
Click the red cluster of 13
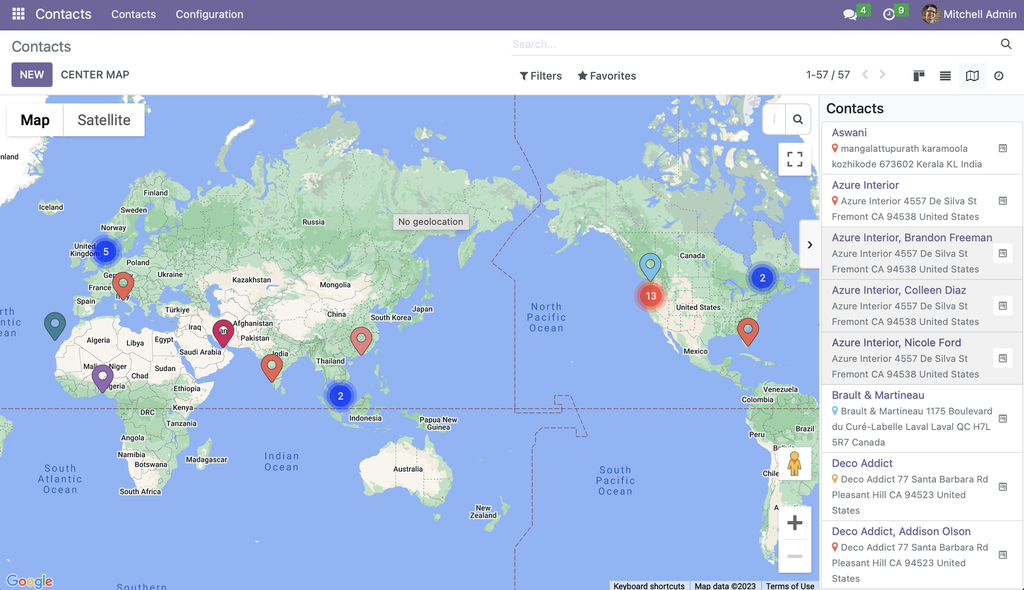tap(650, 296)
